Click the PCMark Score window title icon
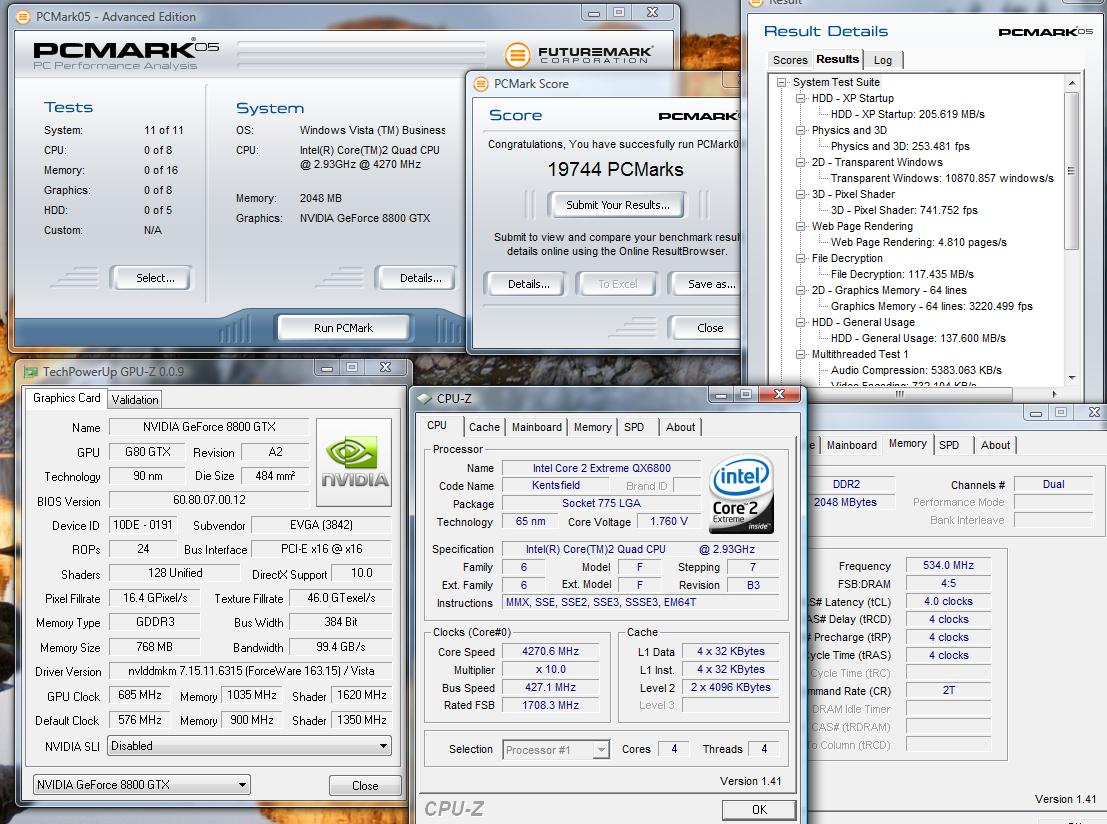Screen dimensions: 1107x824 point(481,84)
